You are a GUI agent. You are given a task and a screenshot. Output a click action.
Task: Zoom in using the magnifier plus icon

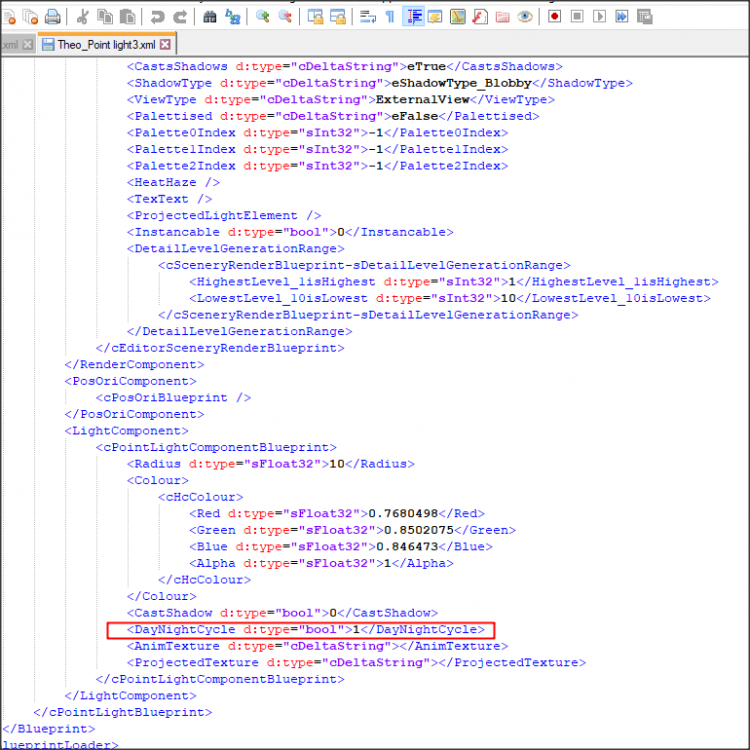click(262, 17)
